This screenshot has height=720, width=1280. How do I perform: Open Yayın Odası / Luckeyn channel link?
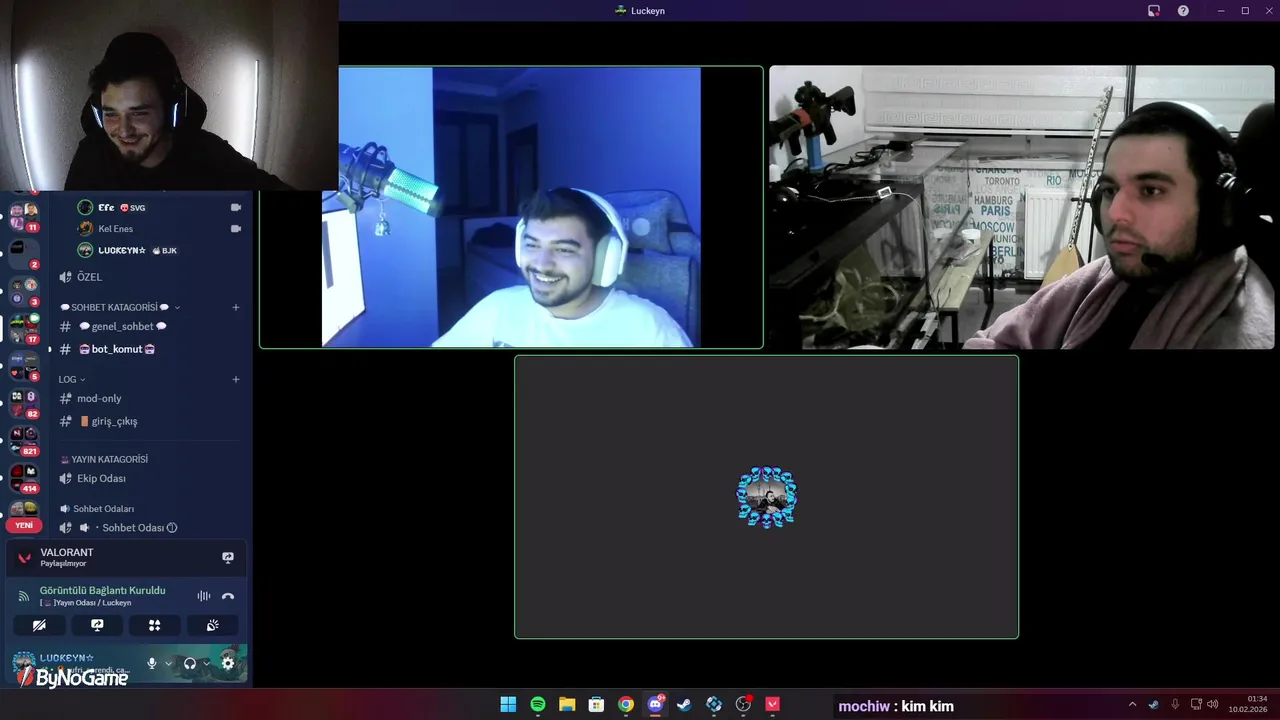[x=85, y=603]
